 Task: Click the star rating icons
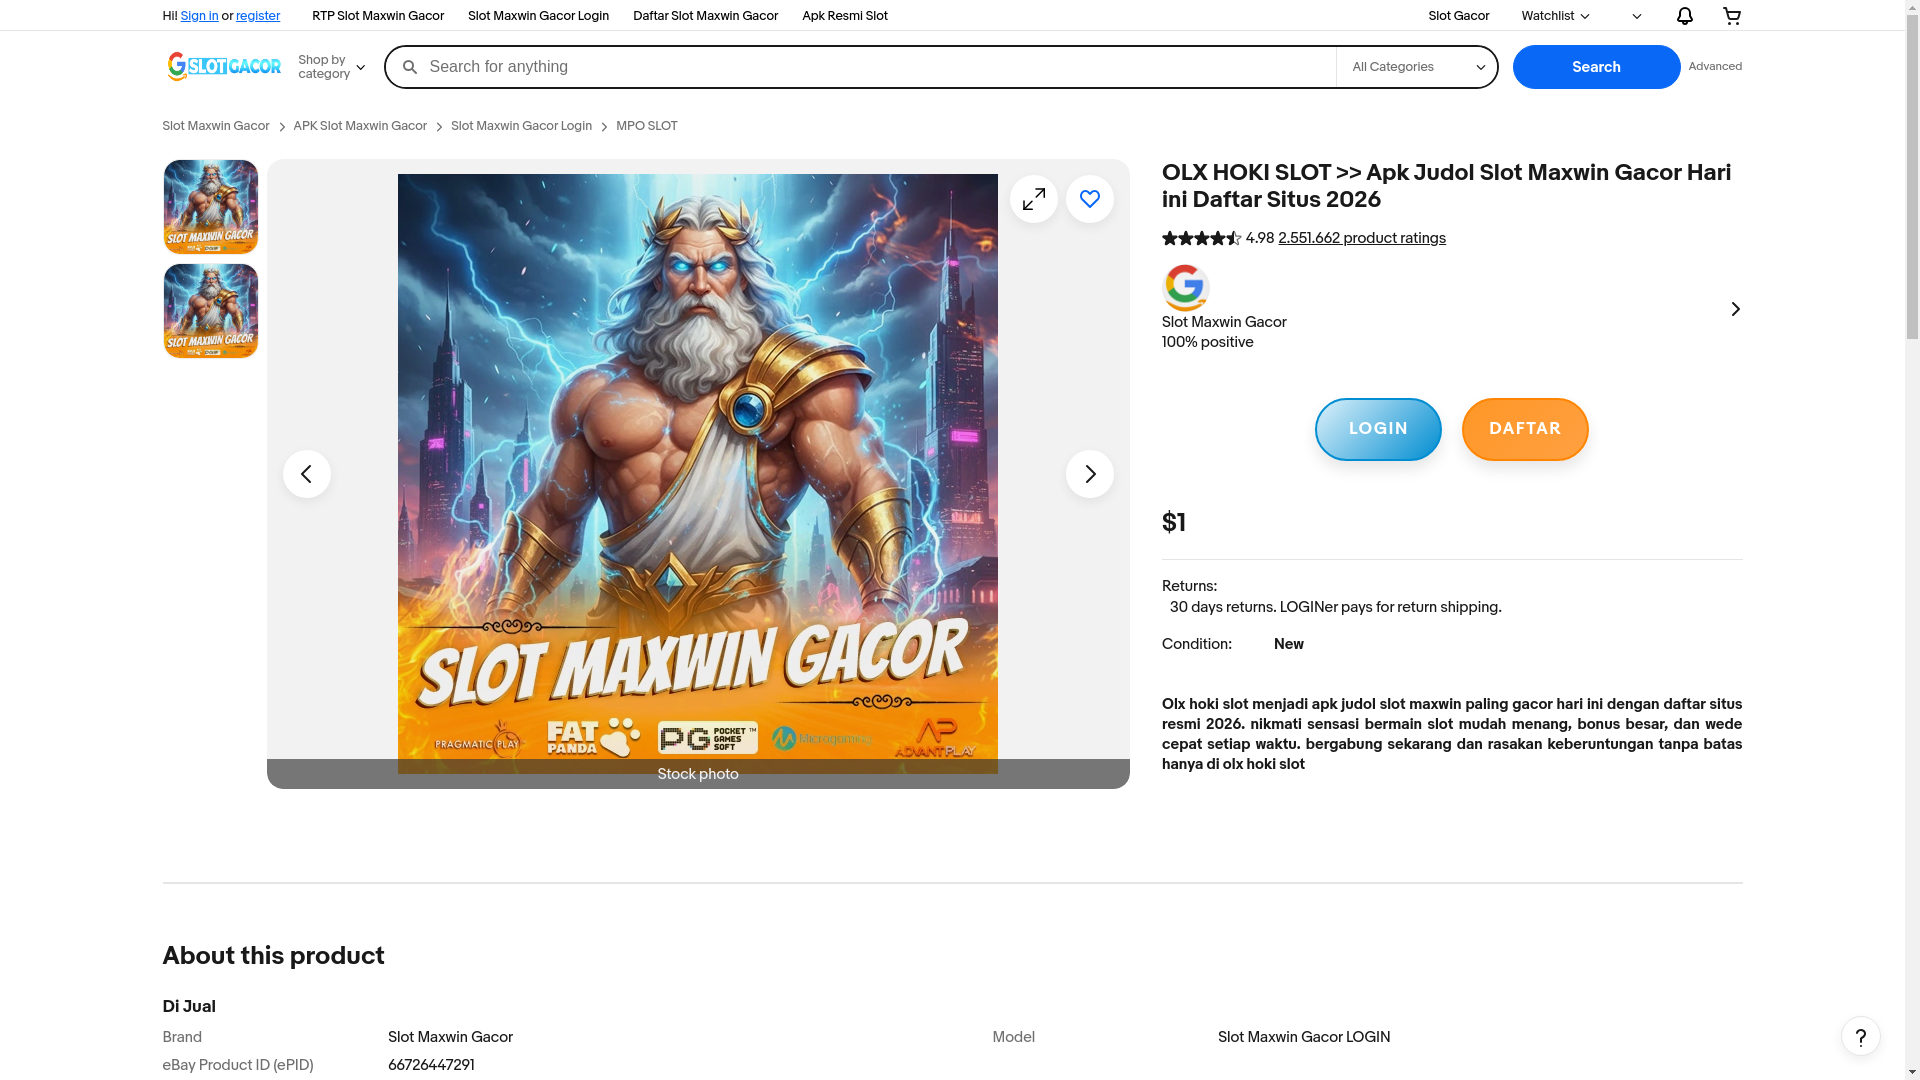pos(1201,238)
